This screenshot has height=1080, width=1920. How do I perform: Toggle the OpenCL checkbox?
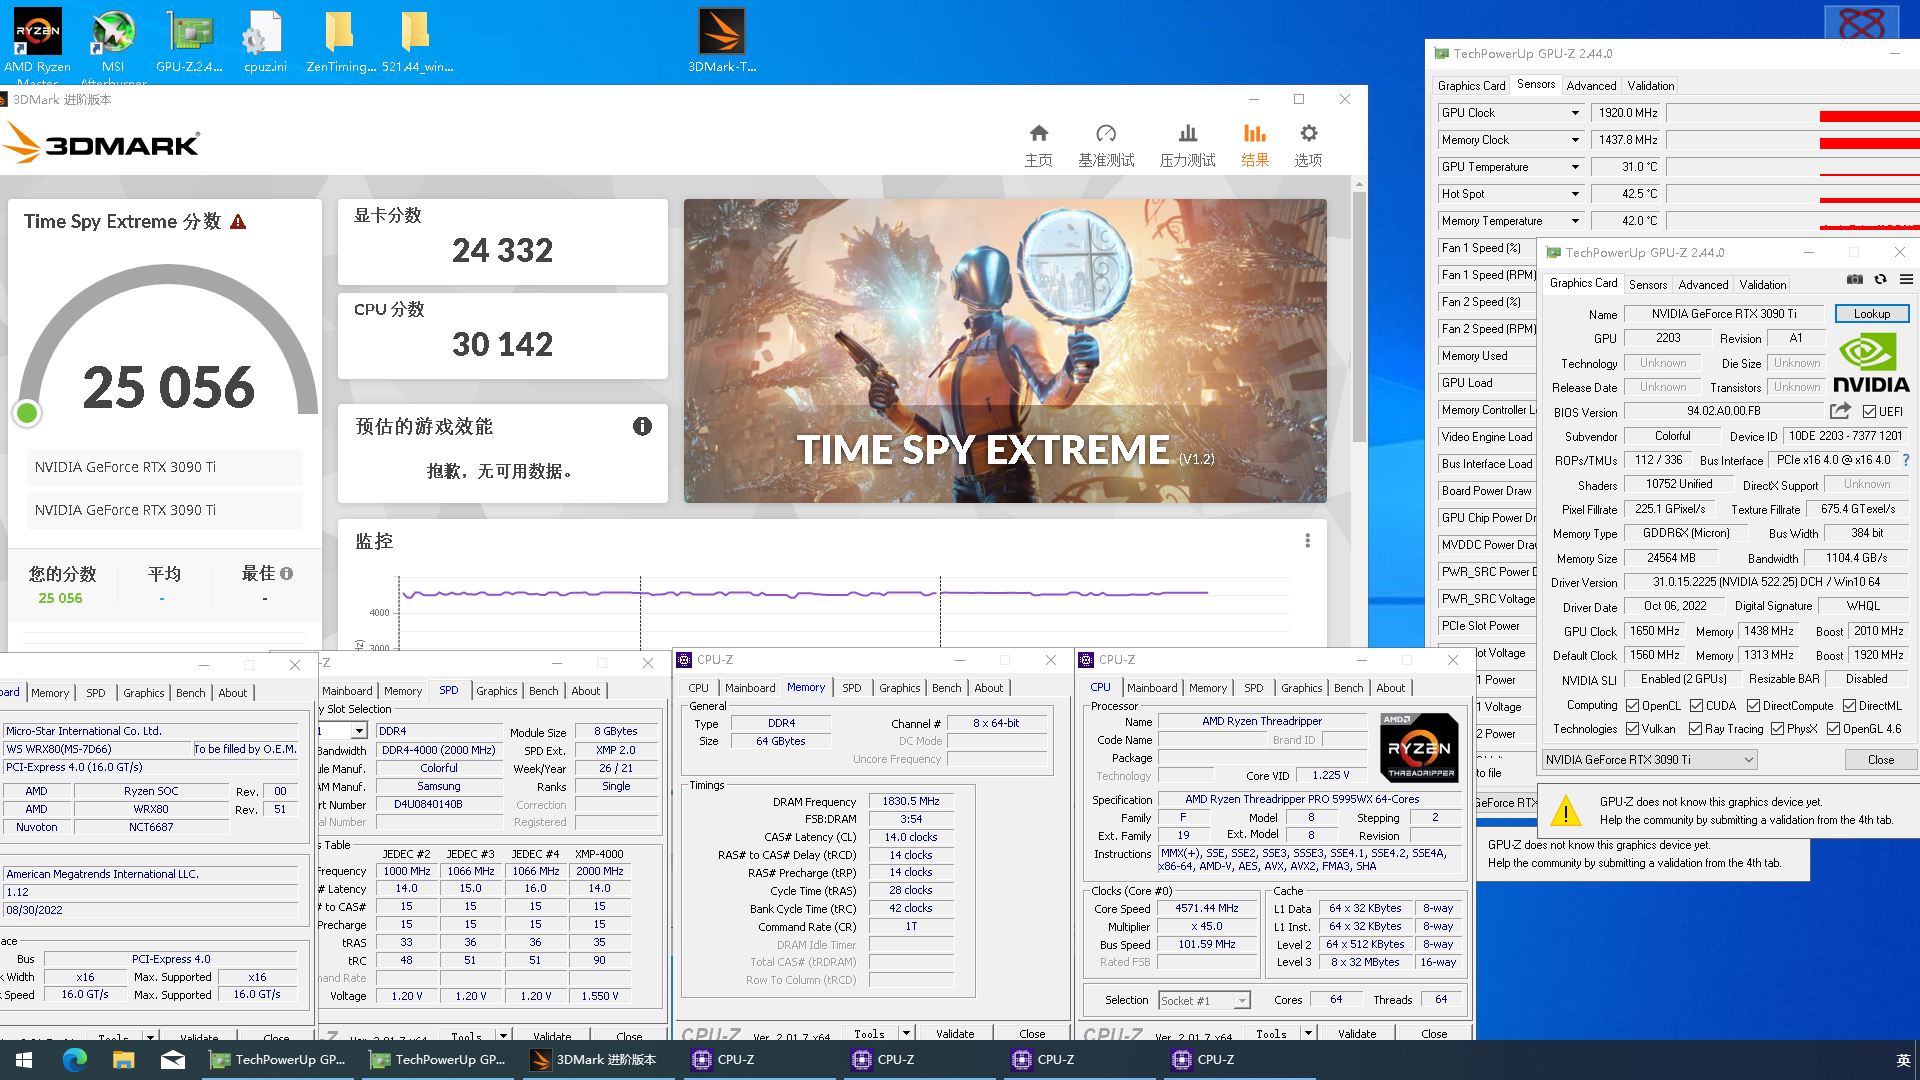pyautogui.click(x=1632, y=705)
